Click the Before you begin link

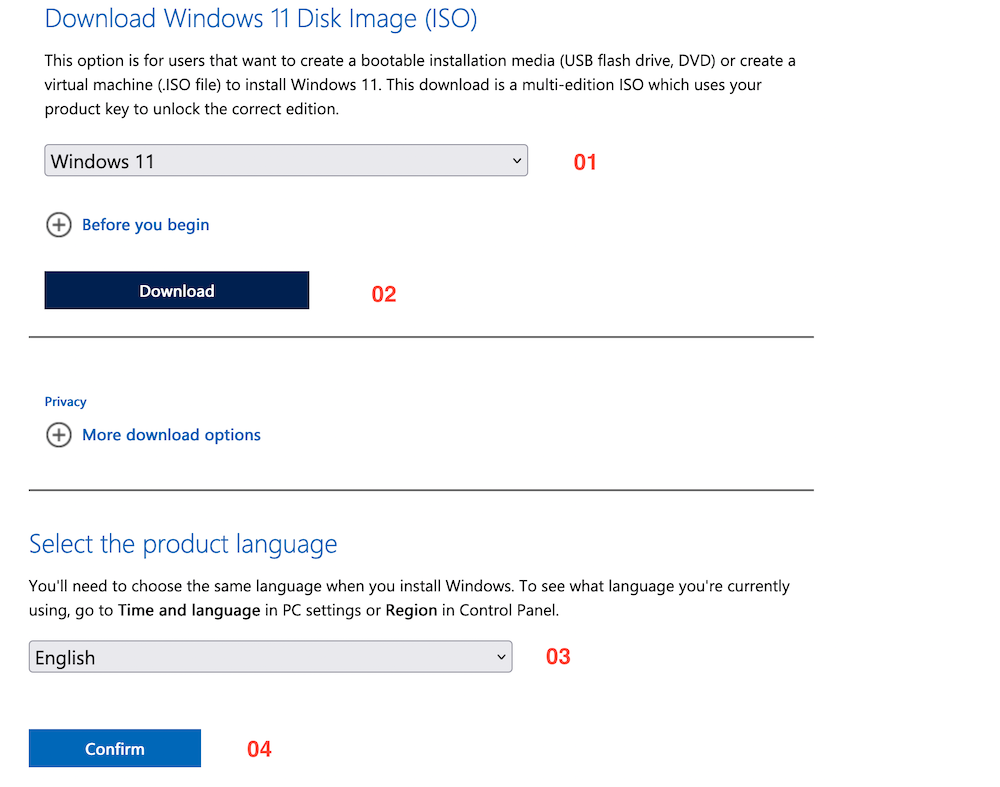[x=145, y=225]
